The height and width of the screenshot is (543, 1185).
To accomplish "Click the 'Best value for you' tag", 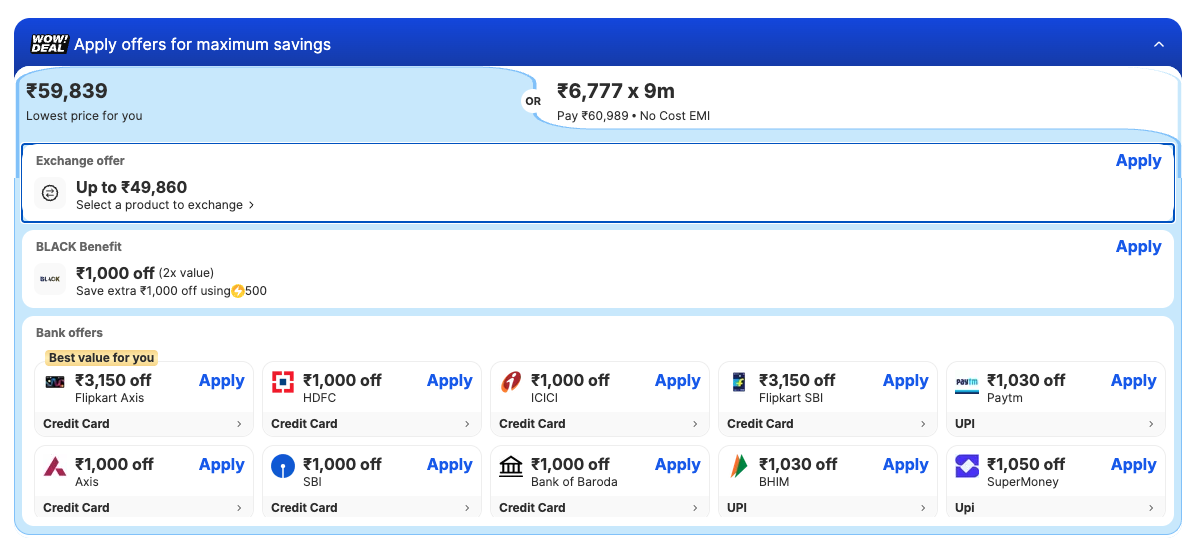I will (x=101, y=358).
